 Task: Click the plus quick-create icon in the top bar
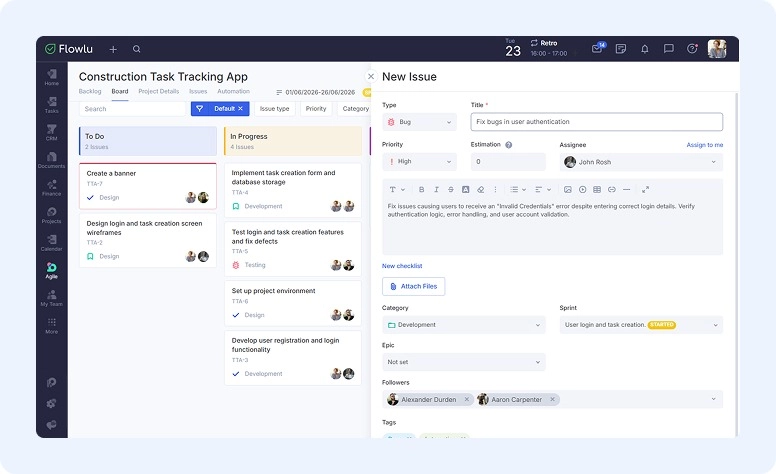click(113, 49)
